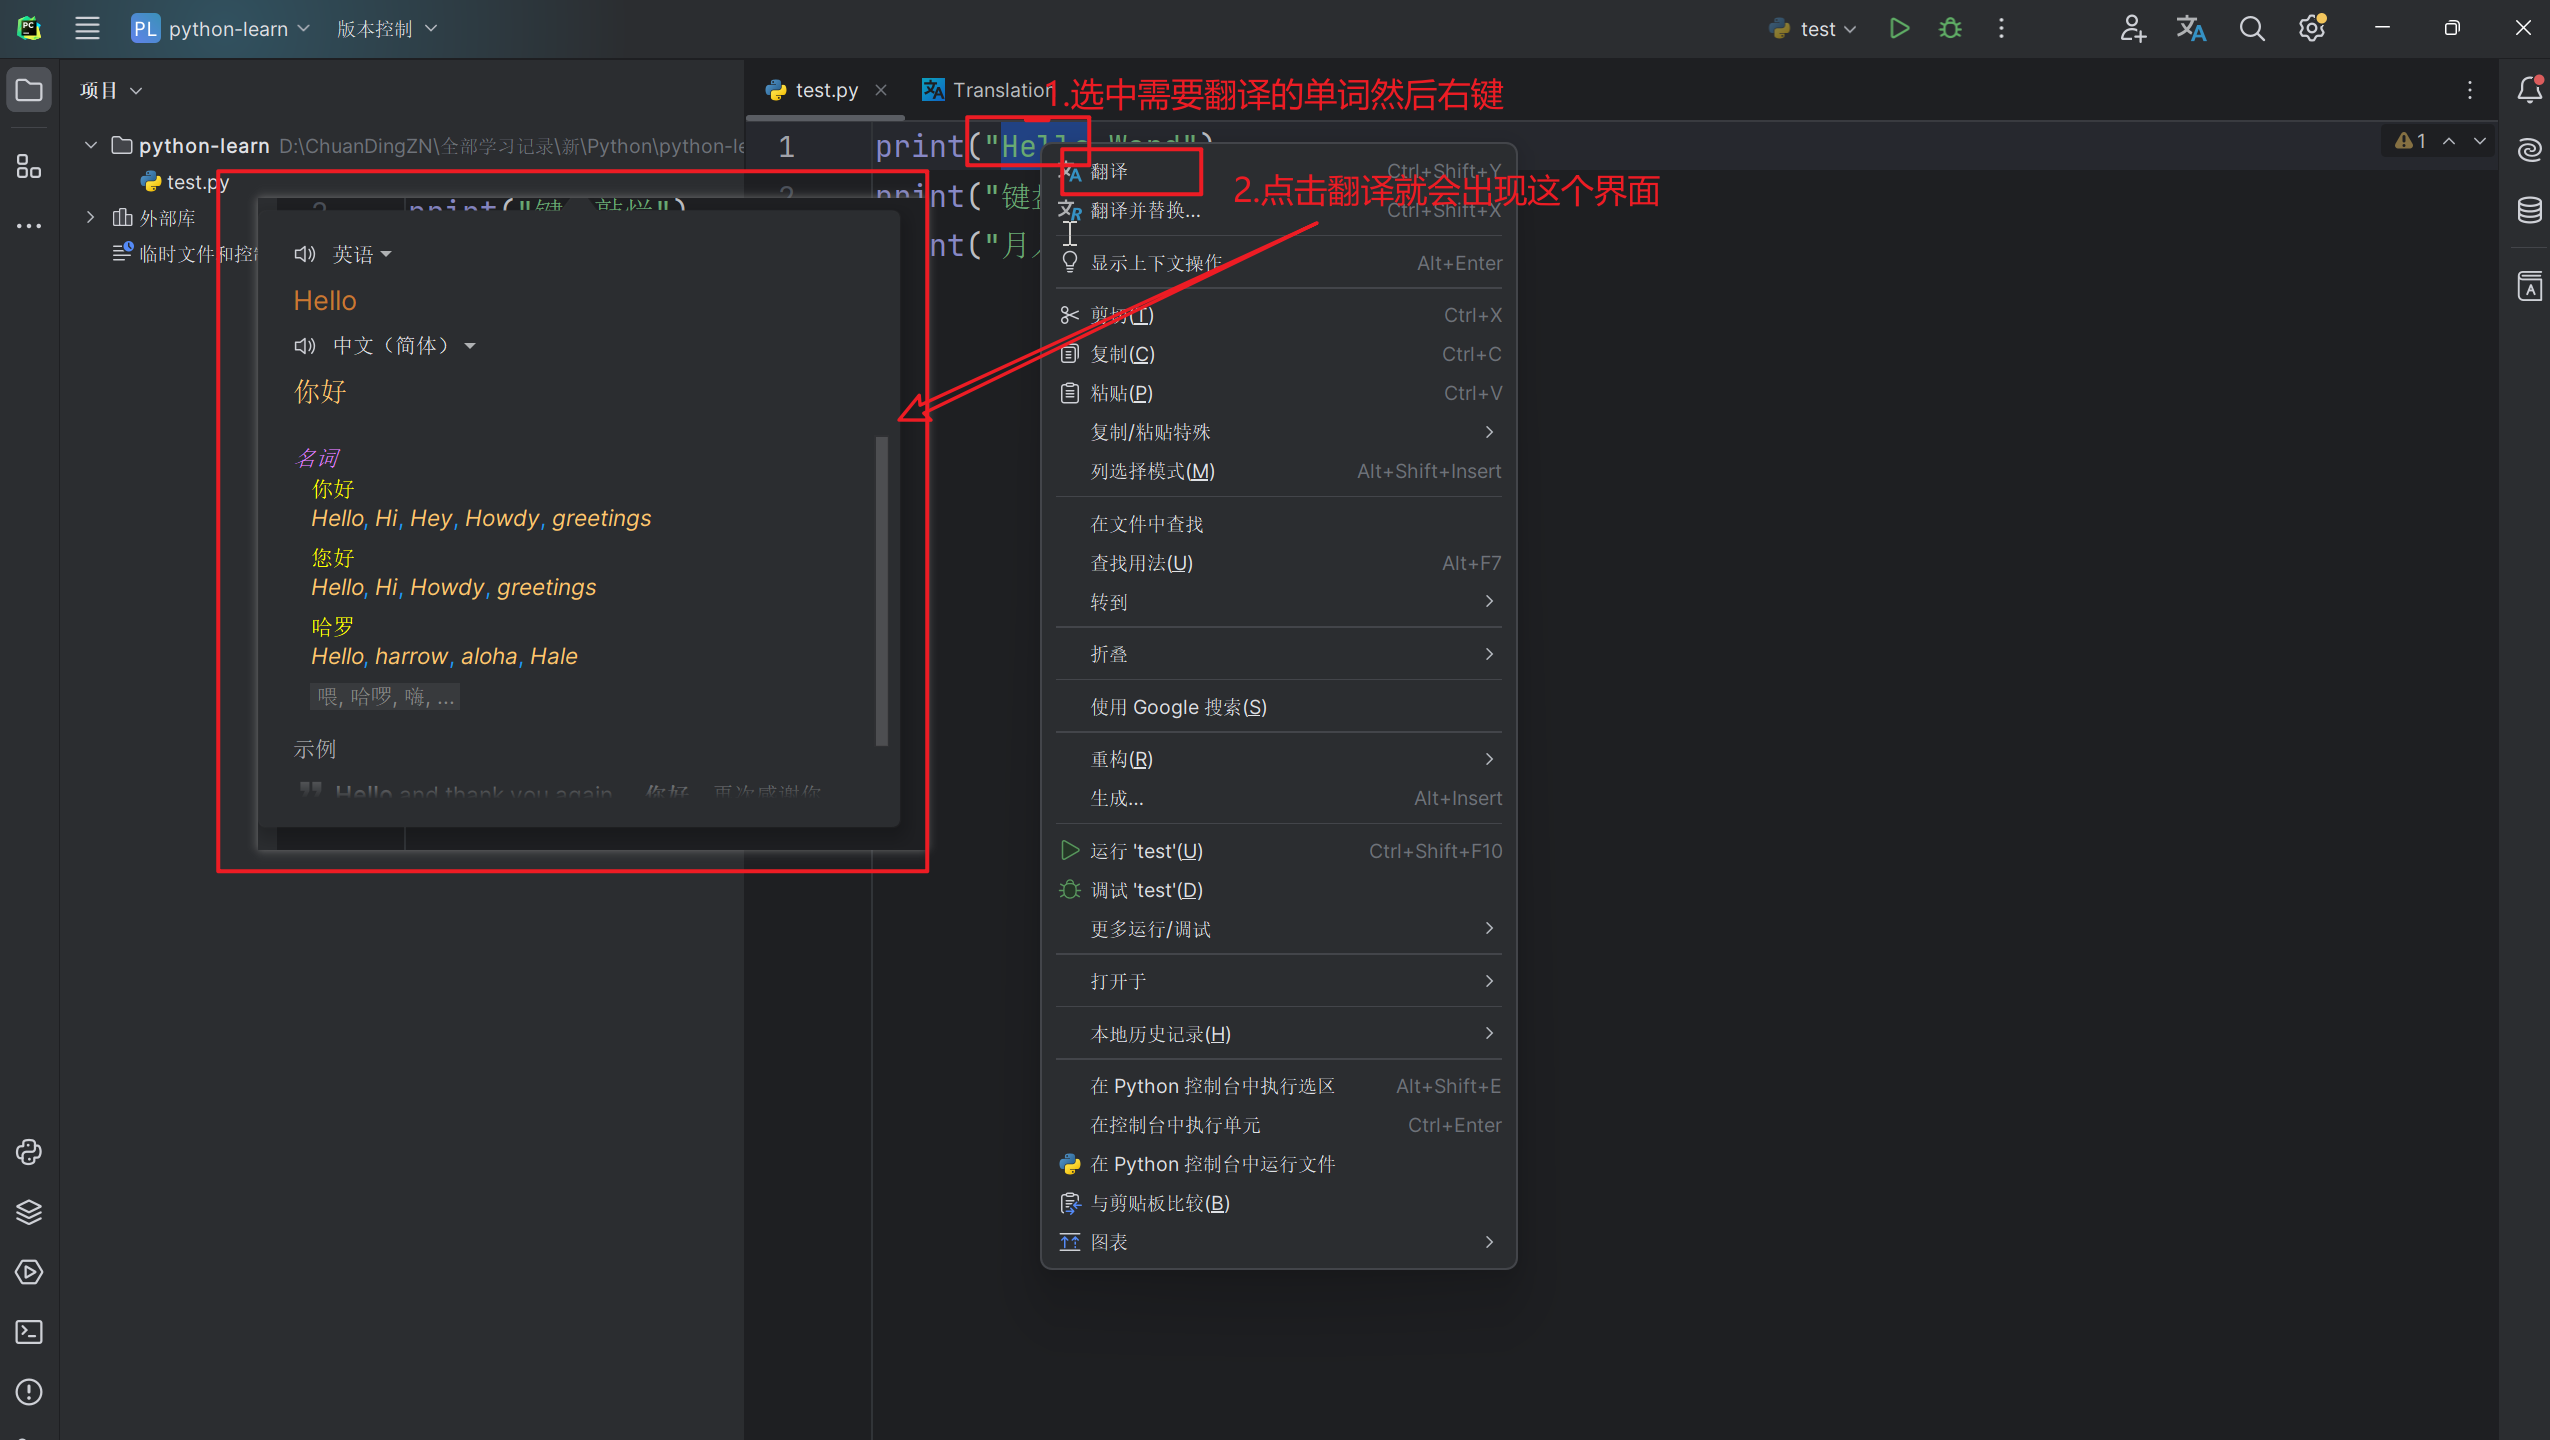Click the translation popup vertical scrollbar
Screen dimensions: 2550x1440
pos(881,590)
